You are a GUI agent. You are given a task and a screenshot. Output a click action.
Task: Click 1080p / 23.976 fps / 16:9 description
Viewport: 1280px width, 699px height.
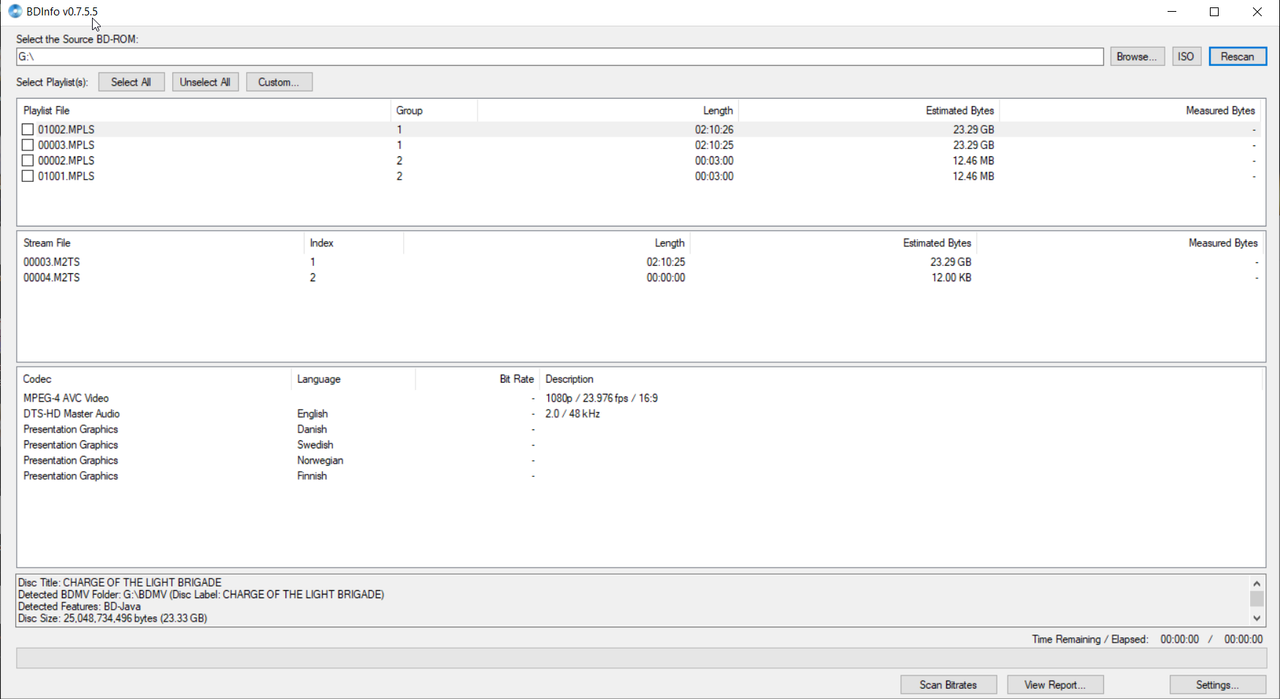pyautogui.click(x=602, y=398)
